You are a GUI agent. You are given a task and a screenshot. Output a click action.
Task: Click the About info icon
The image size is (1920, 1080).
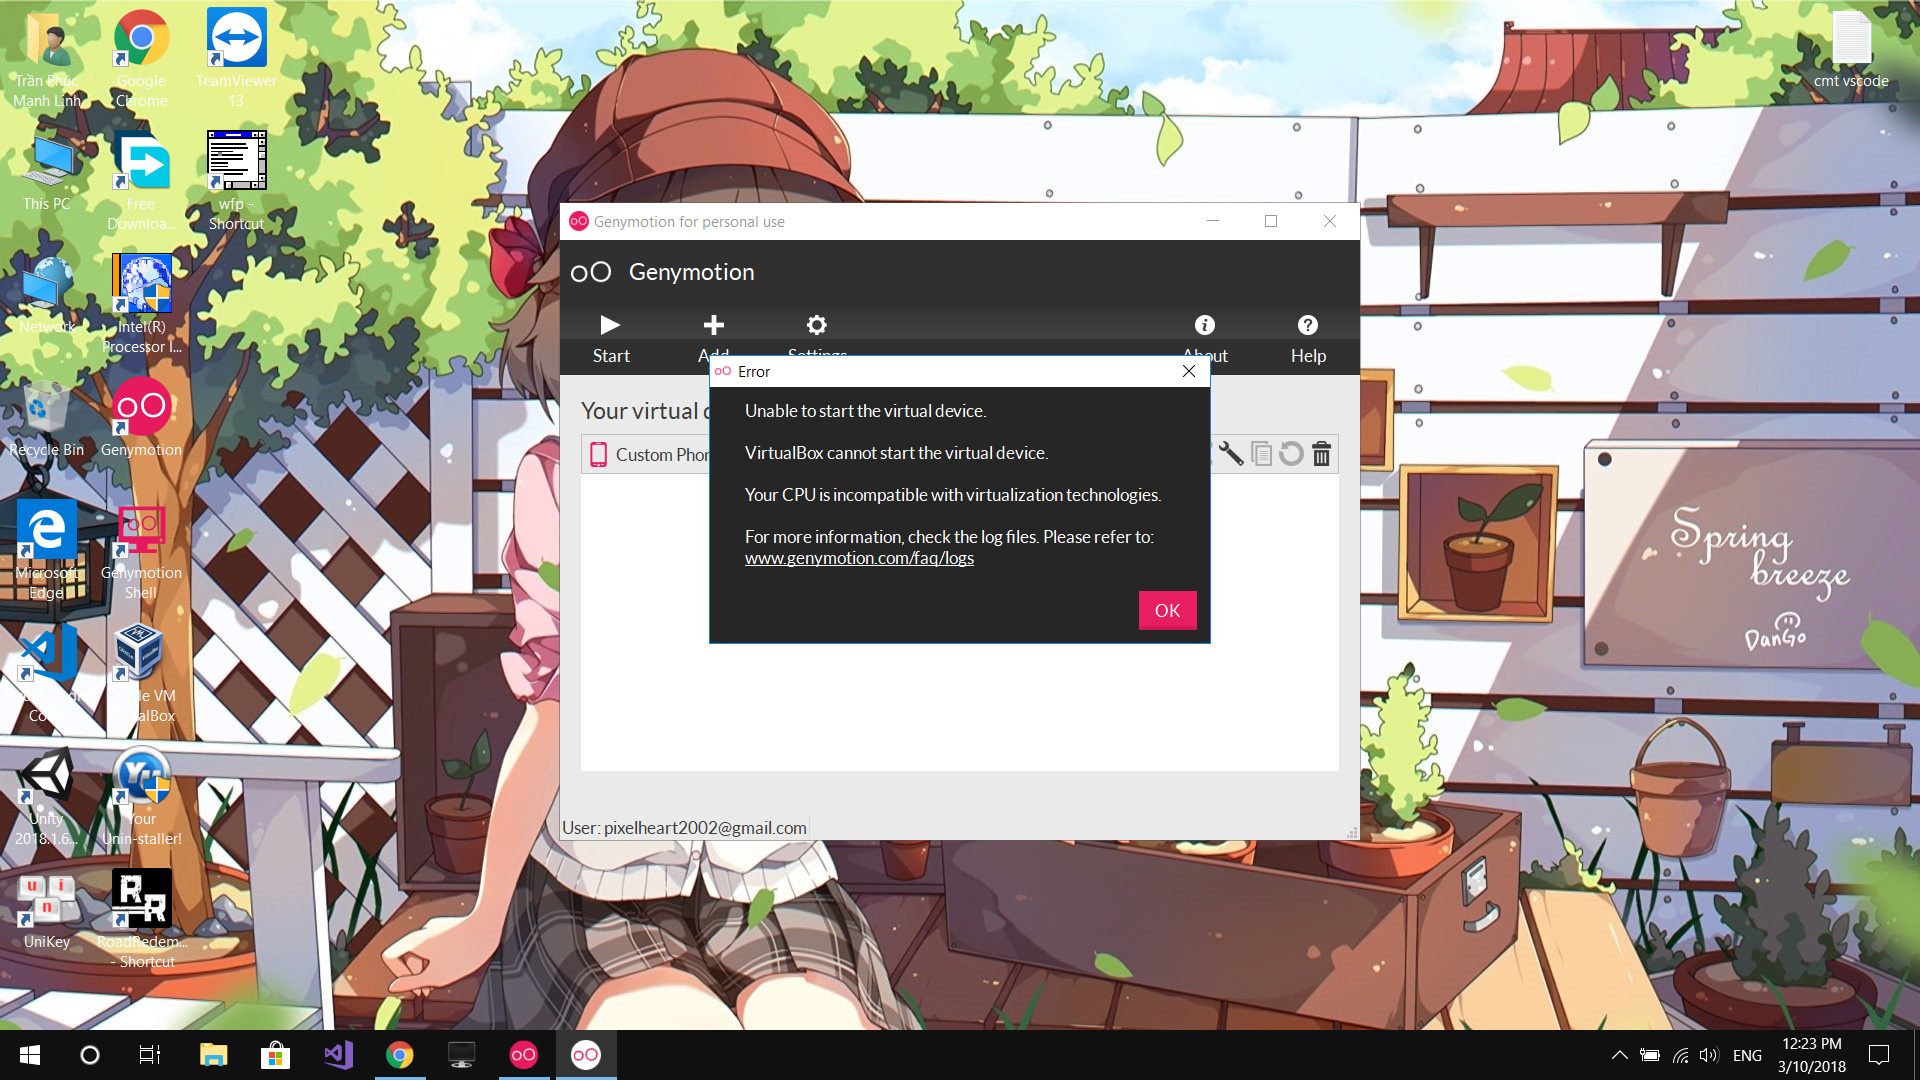[x=1205, y=325]
